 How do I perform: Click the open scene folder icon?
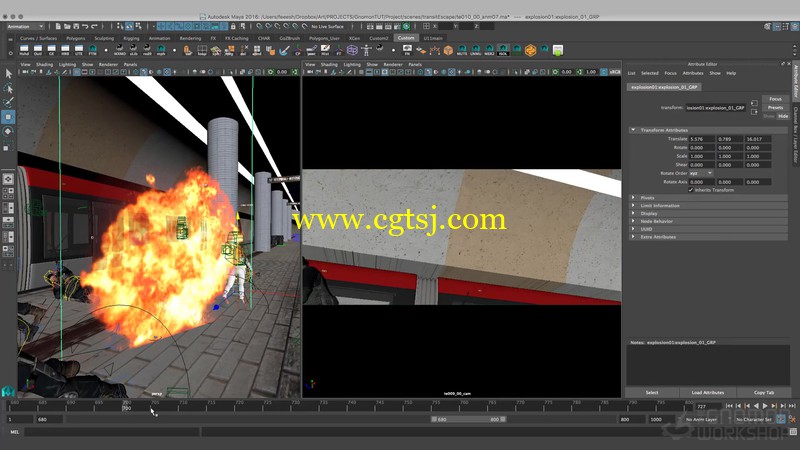click(x=67, y=26)
